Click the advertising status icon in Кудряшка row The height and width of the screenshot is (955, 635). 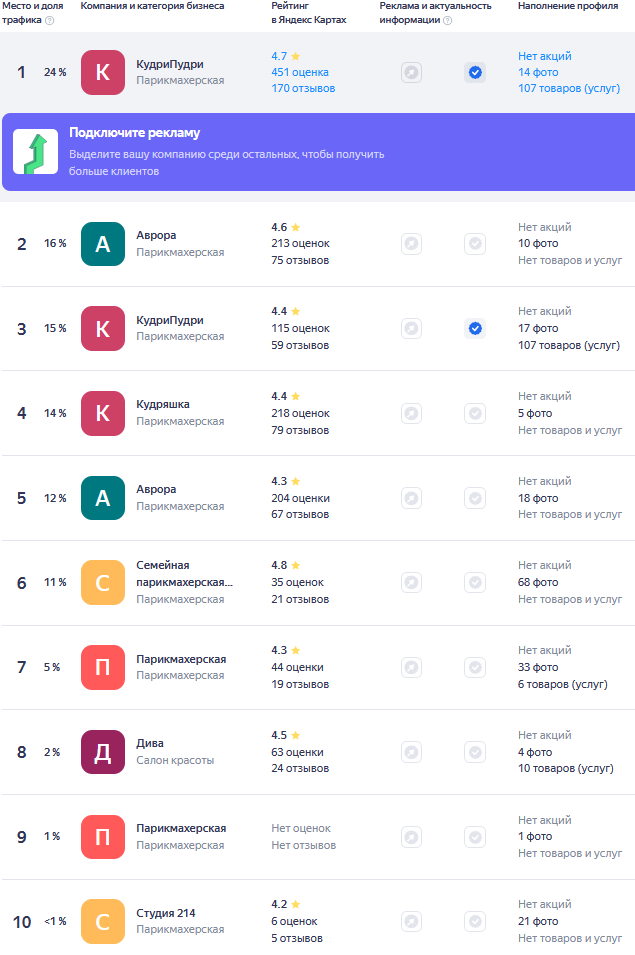[411, 413]
